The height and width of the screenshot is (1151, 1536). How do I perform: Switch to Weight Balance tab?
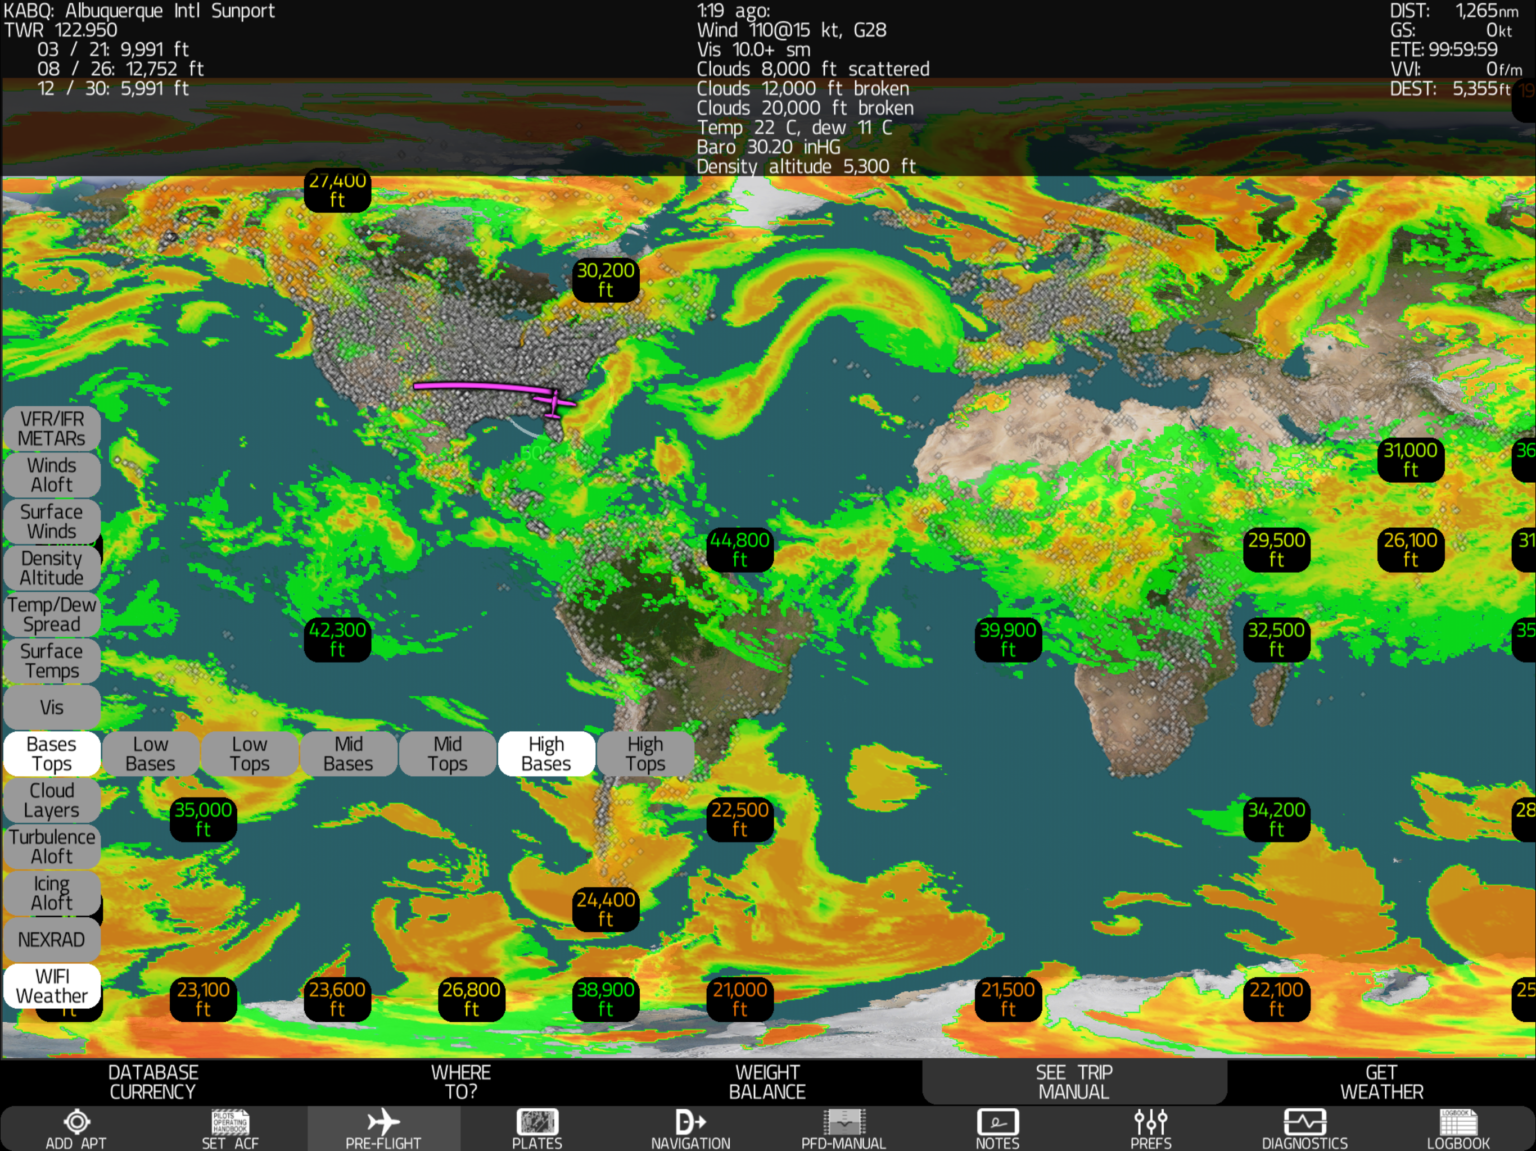tap(767, 1081)
